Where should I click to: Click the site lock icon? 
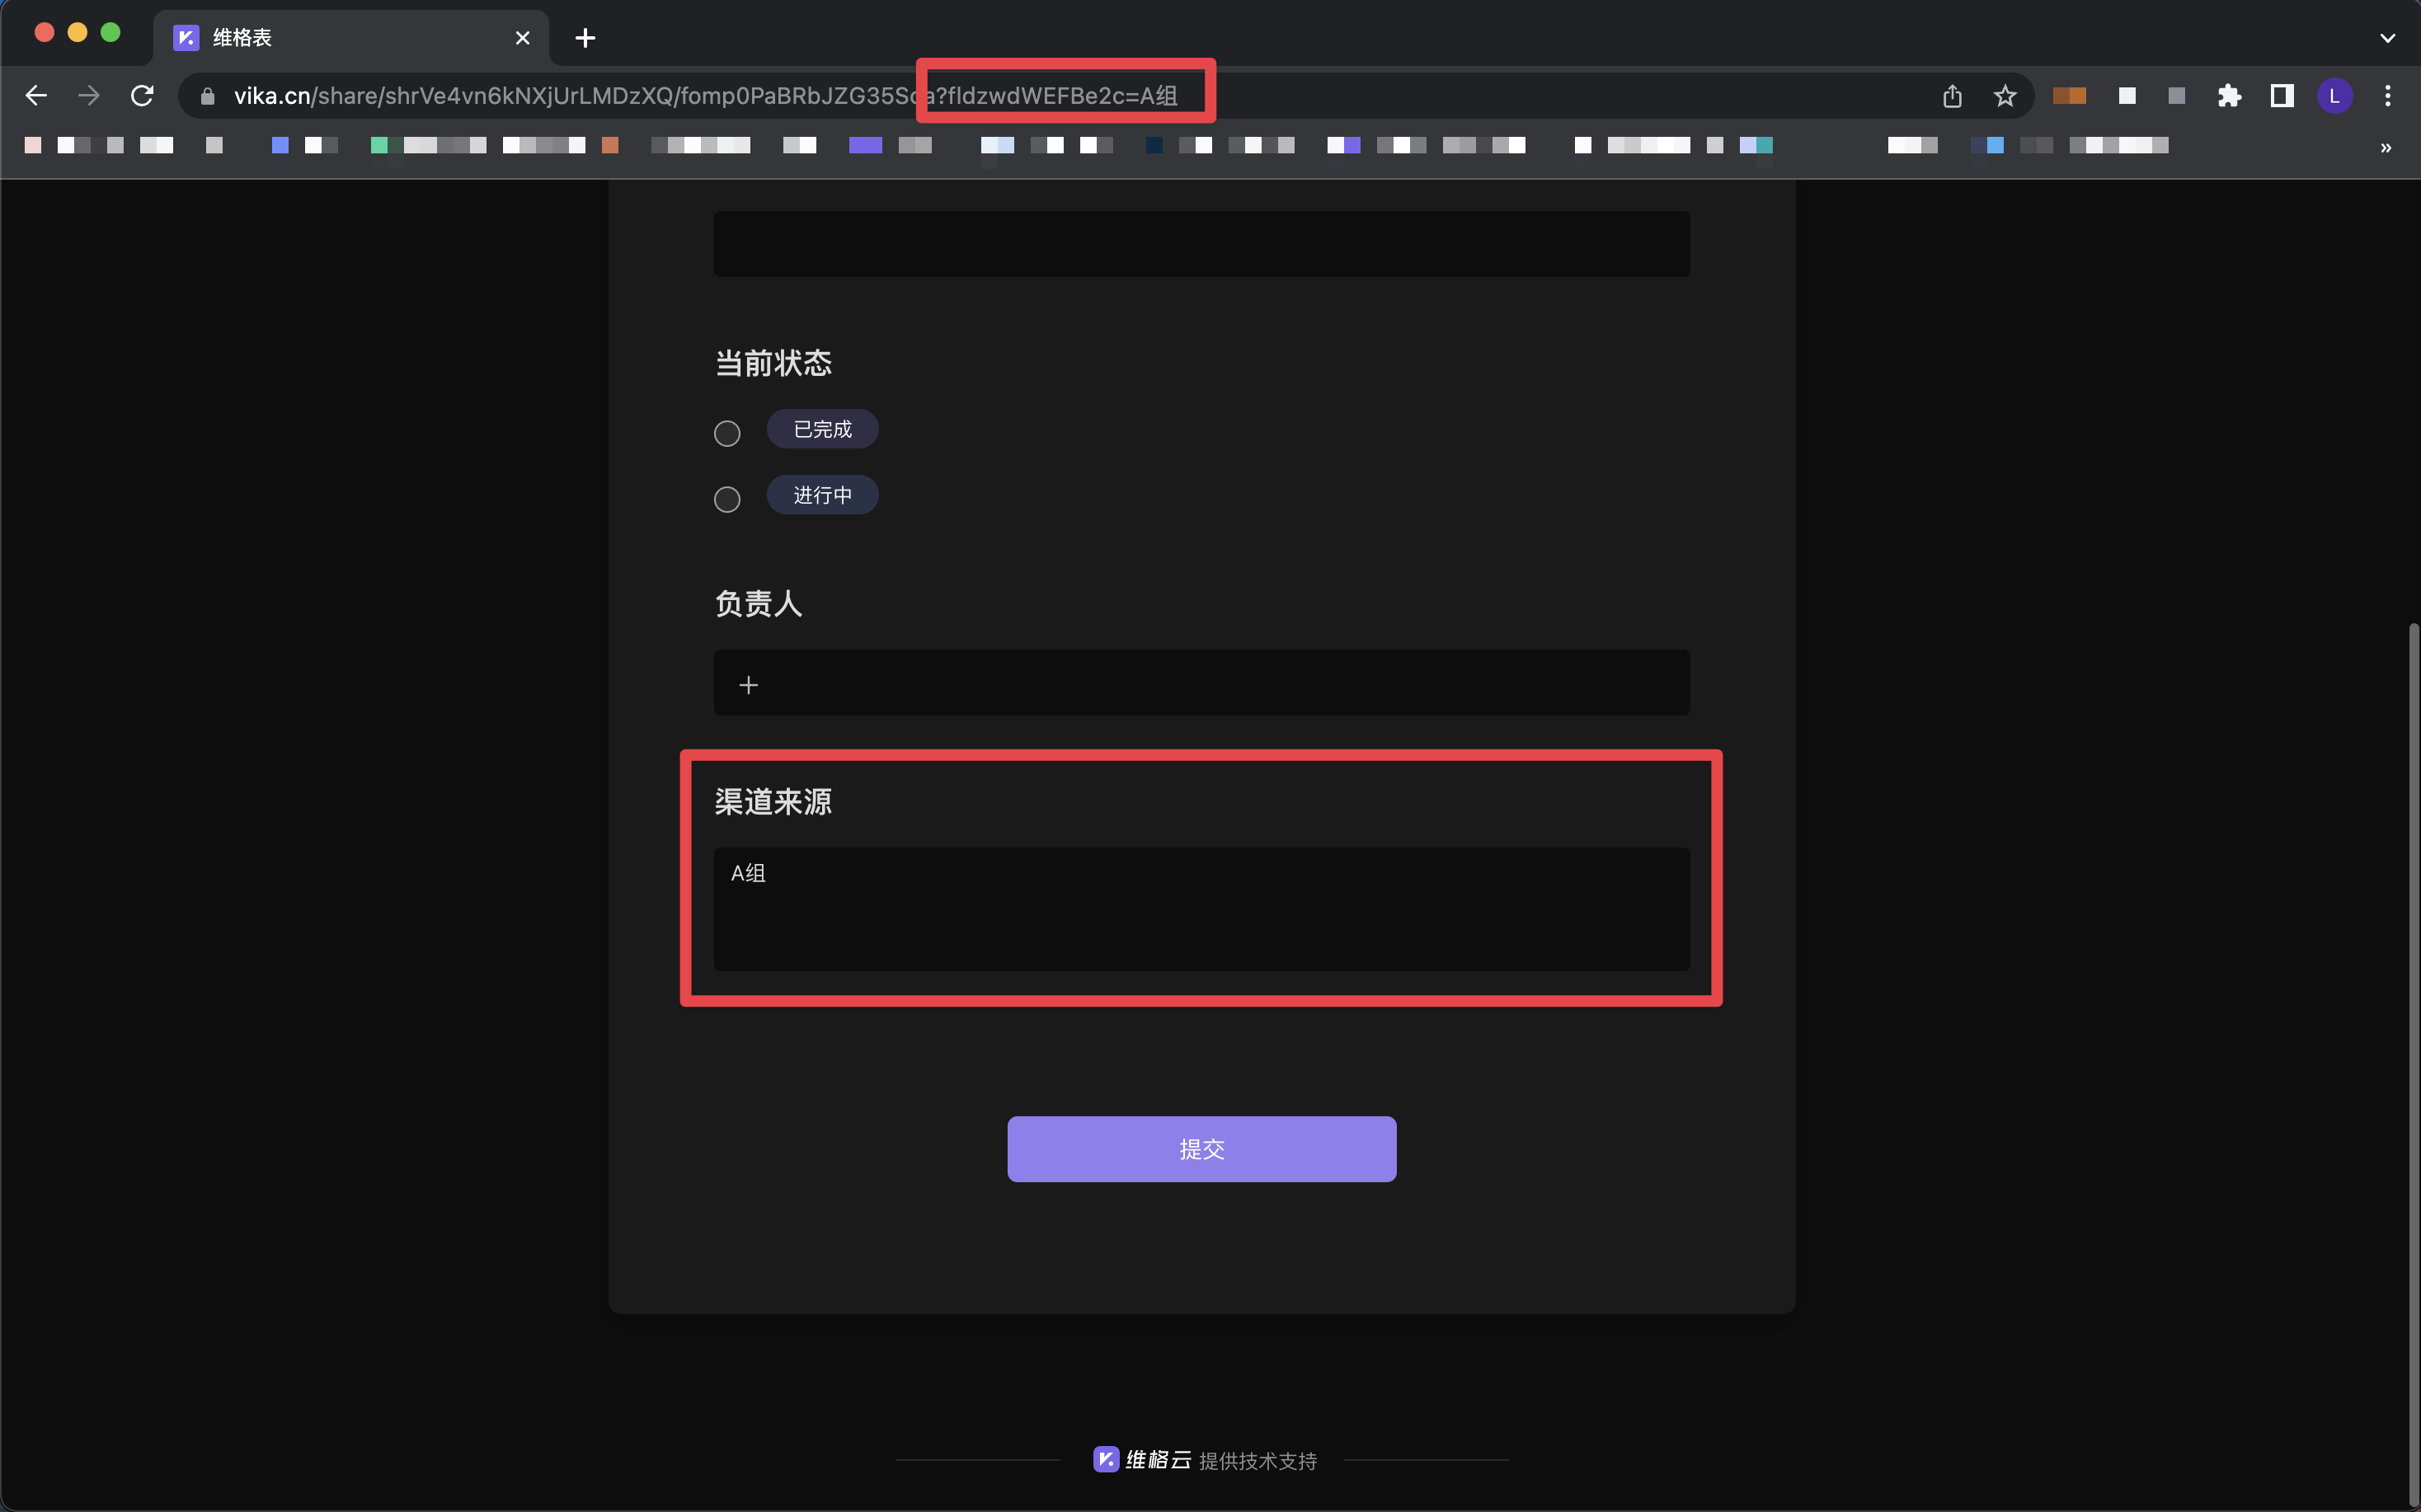(208, 96)
